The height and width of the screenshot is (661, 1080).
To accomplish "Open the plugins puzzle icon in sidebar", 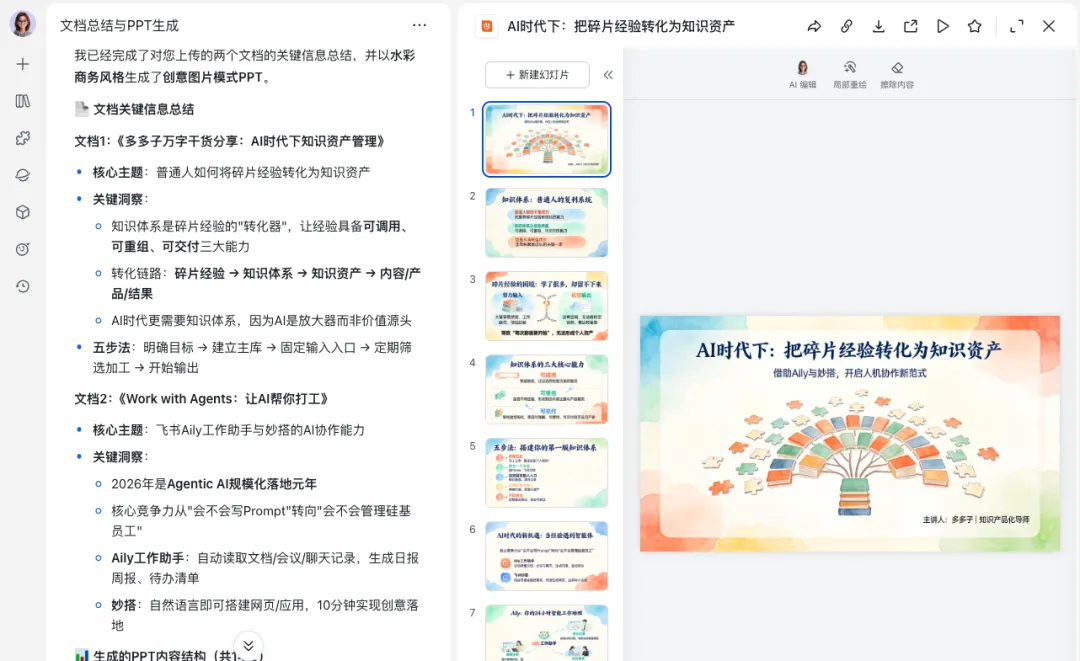I will pyautogui.click(x=23, y=138).
